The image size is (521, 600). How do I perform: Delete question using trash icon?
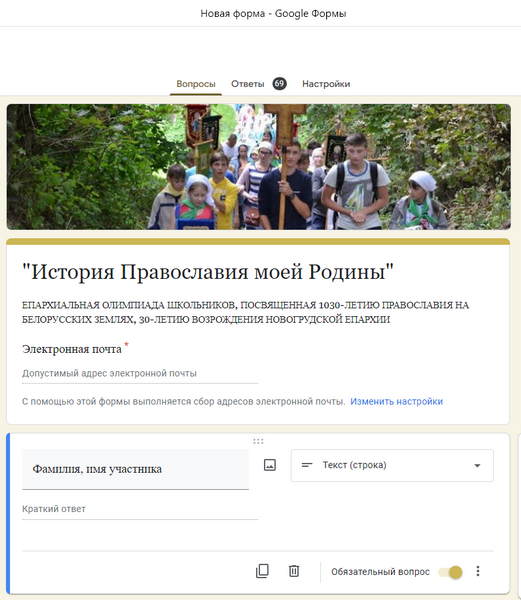point(294,571)
